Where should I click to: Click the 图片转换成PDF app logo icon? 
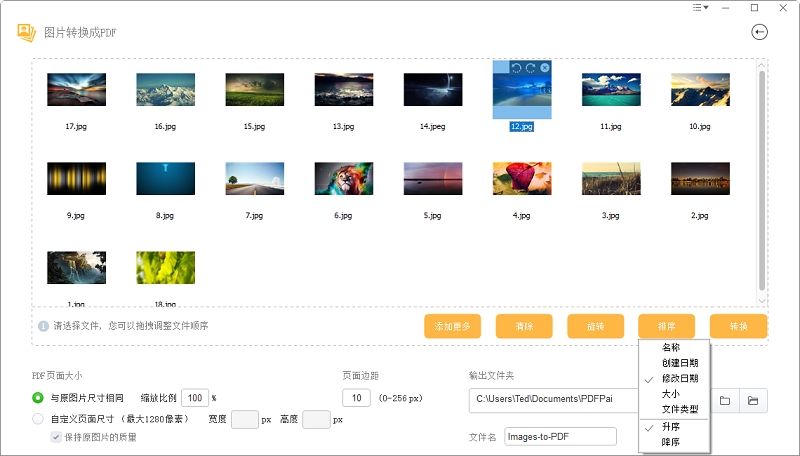26,32
